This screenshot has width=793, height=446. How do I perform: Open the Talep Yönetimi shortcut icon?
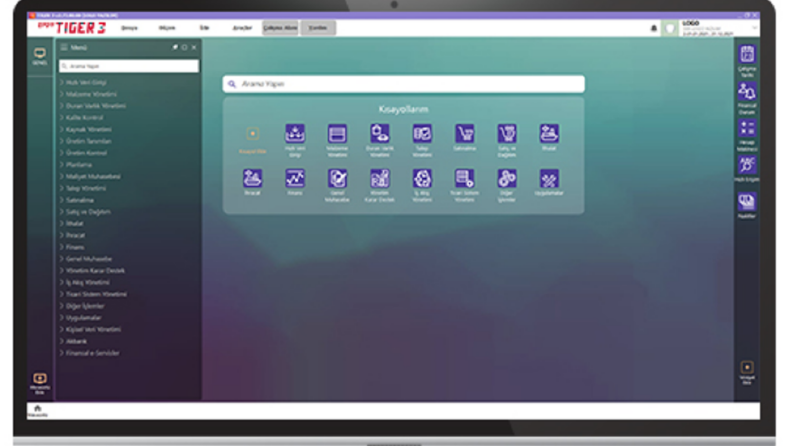tap(422, 134)
